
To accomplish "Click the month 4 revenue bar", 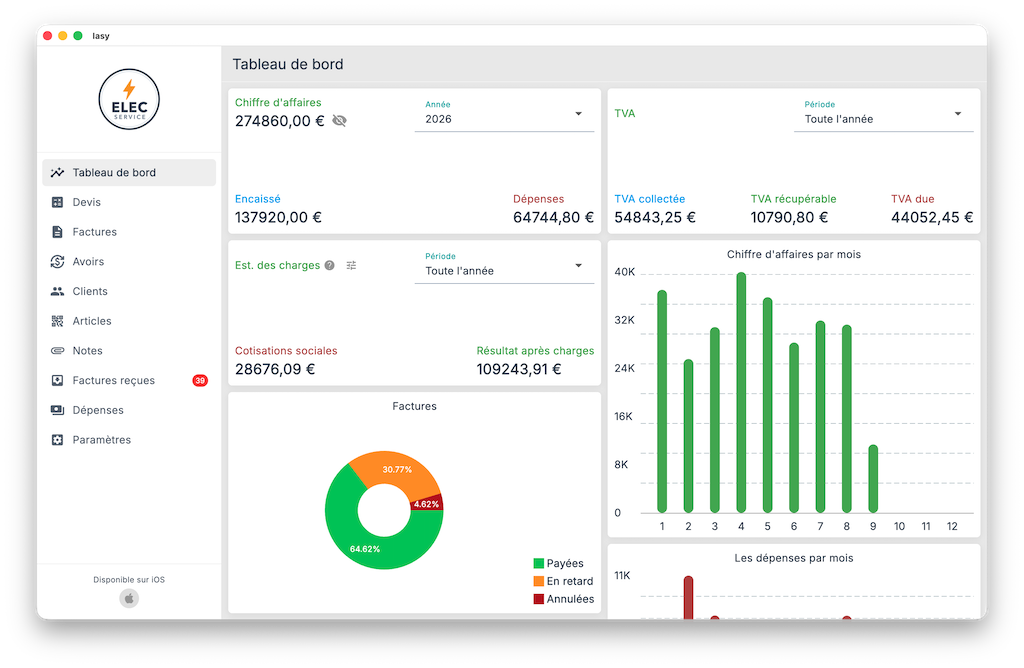I will click(741, 392).
